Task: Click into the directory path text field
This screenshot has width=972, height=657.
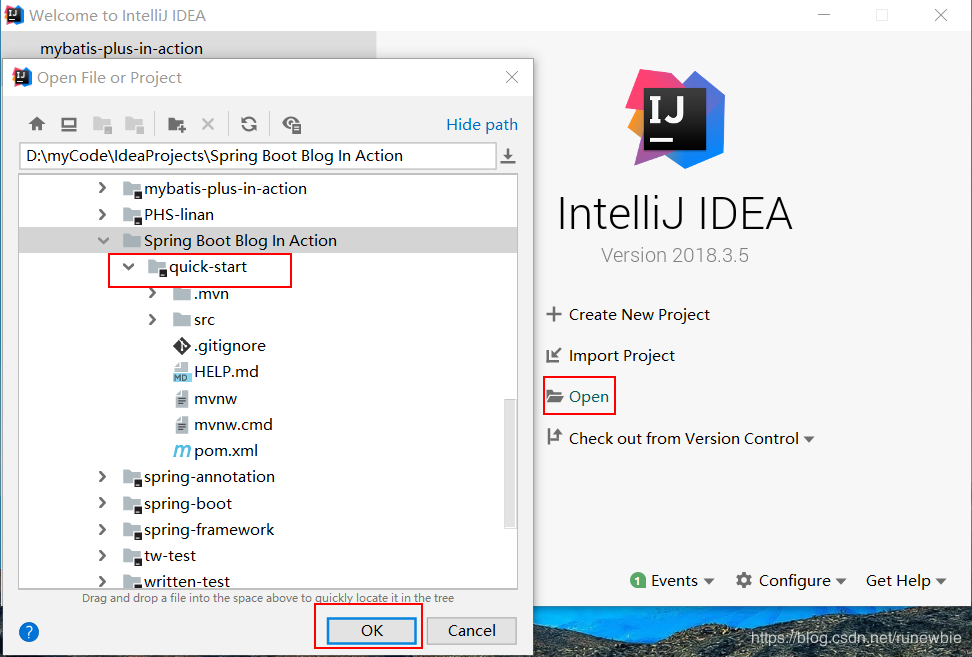Action: coord(258,156)
